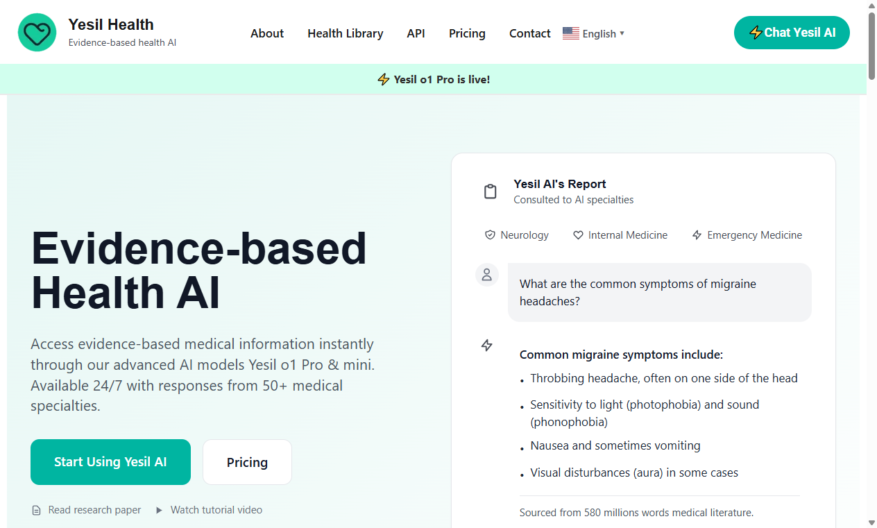The image size is (877, 528).
Task: Click the white Pricing button under the headline
Action: pos(247,462)
